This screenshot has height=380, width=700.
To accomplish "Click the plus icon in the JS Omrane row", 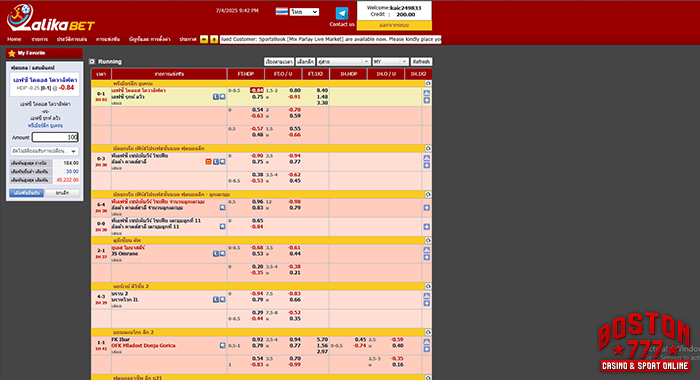I will (x=427, y=258).
